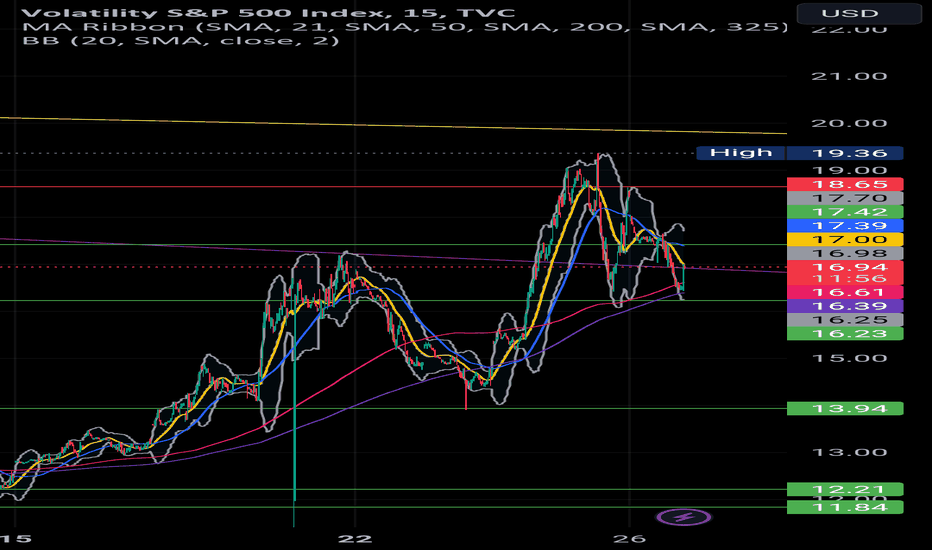The height and width of the screenshot is (550, 932).
Task: Click the yellow 17.00 SMA label
Action: [x=845, y=239]
